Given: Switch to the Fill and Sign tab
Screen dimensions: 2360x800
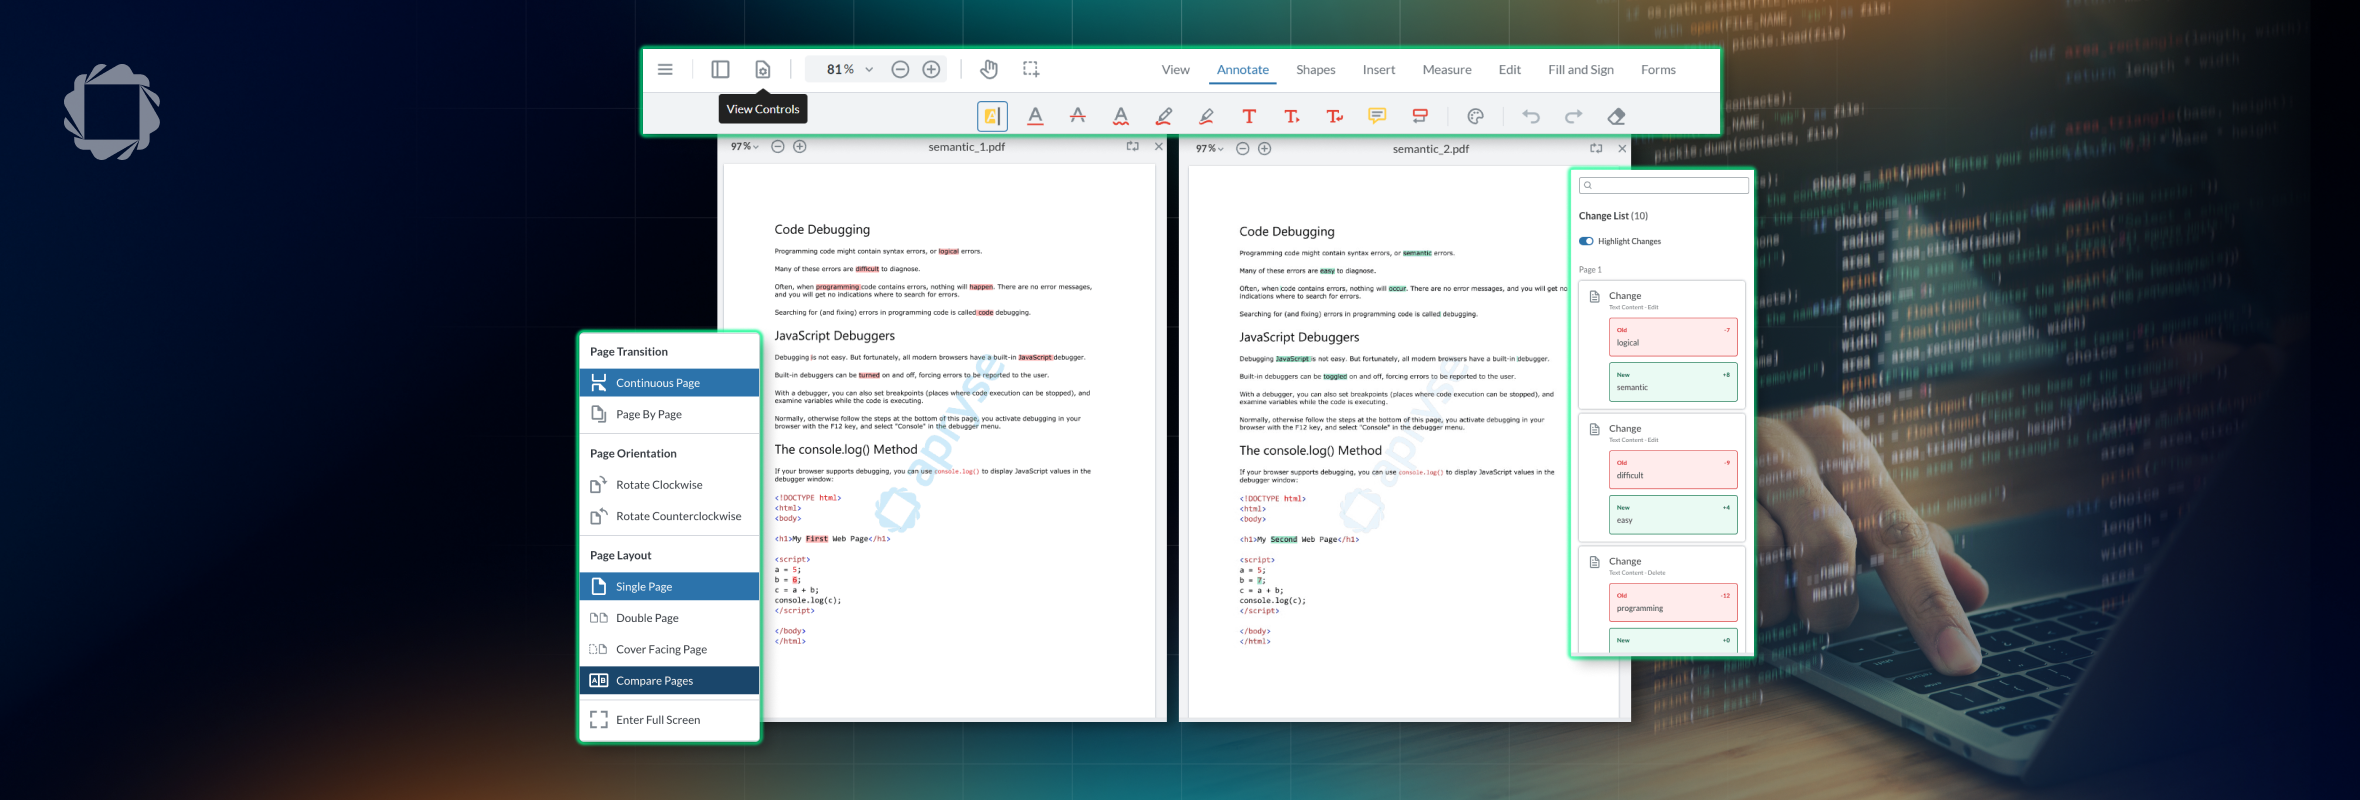Looking at the screenshot, I should 1581,69.
